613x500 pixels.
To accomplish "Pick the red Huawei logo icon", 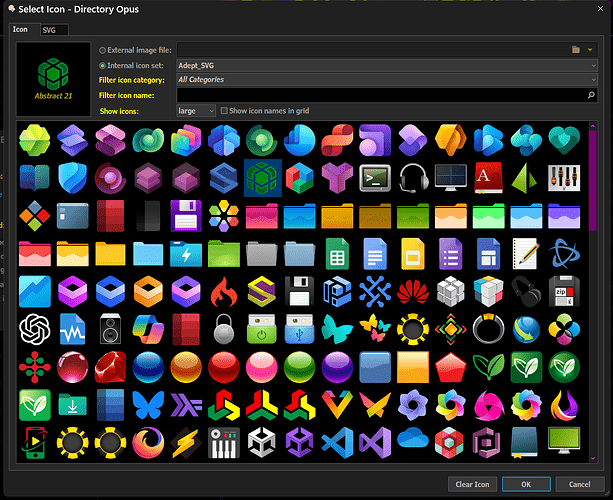I will (x=413, y=292).
